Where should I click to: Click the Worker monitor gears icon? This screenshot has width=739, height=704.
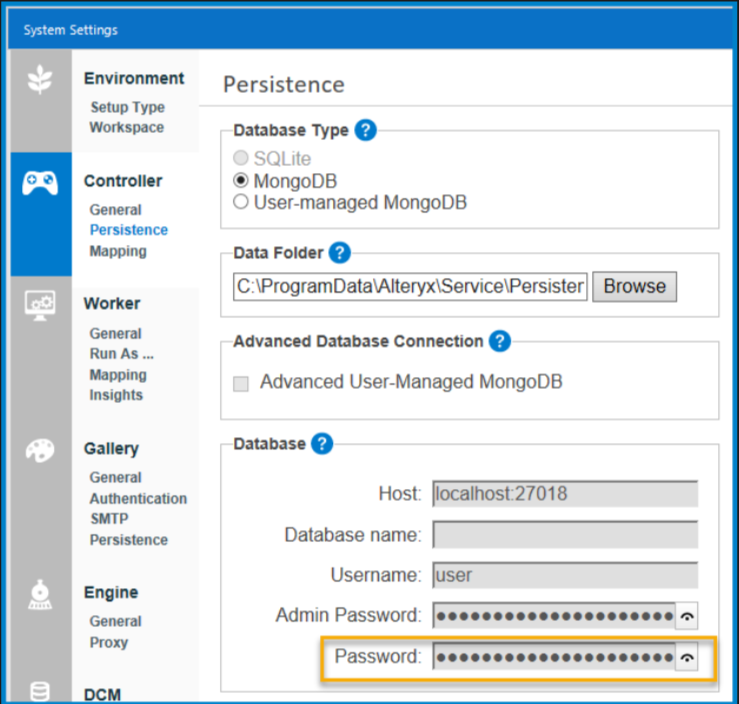point(40,305)
